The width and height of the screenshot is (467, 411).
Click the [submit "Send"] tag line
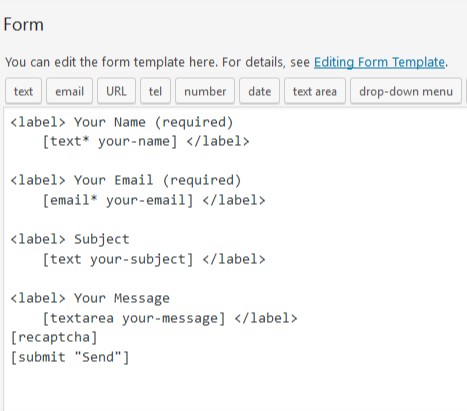pos(70,357)
